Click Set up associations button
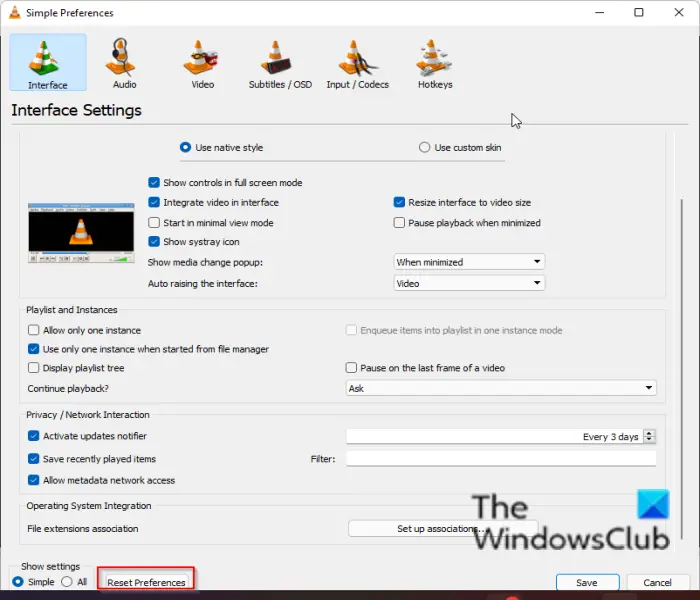700x600 pixels. coord(443,529)
